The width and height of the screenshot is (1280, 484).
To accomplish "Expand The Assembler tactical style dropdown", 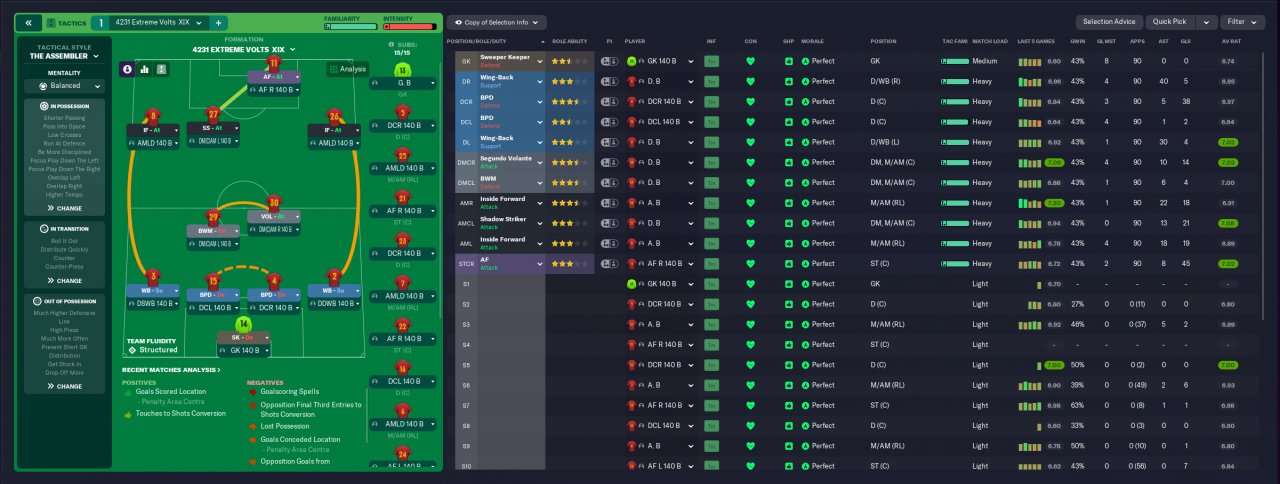I will (65, 56).
